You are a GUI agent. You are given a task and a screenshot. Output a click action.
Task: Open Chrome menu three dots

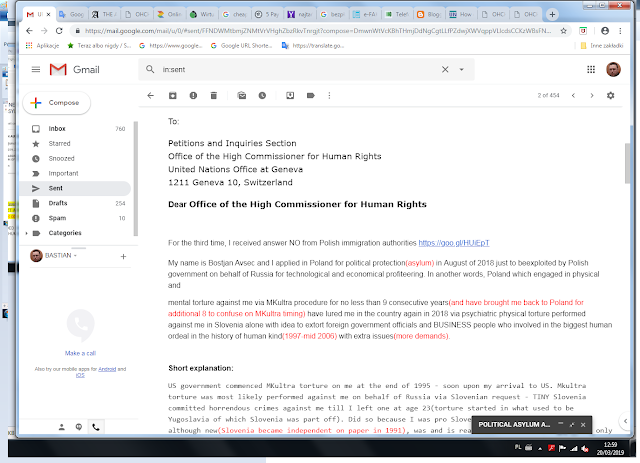pos(620,31)
